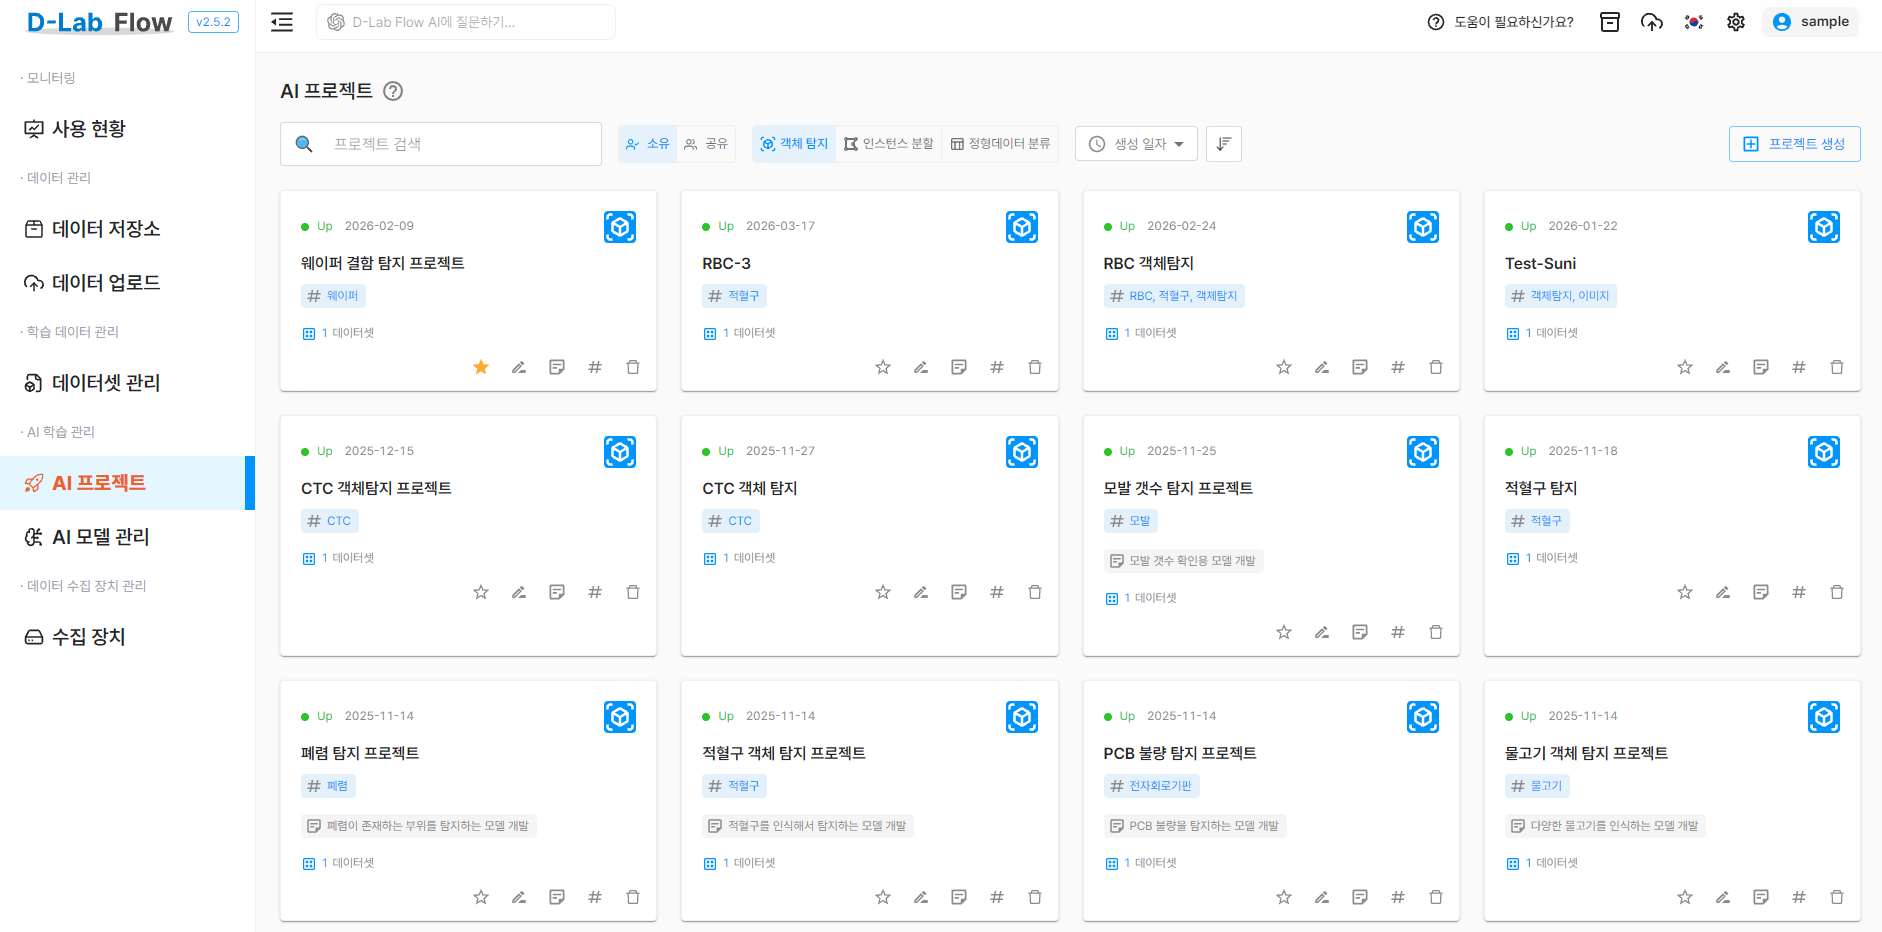
Task: Click the v2.5.2 version badge
Action: point(213,22)
